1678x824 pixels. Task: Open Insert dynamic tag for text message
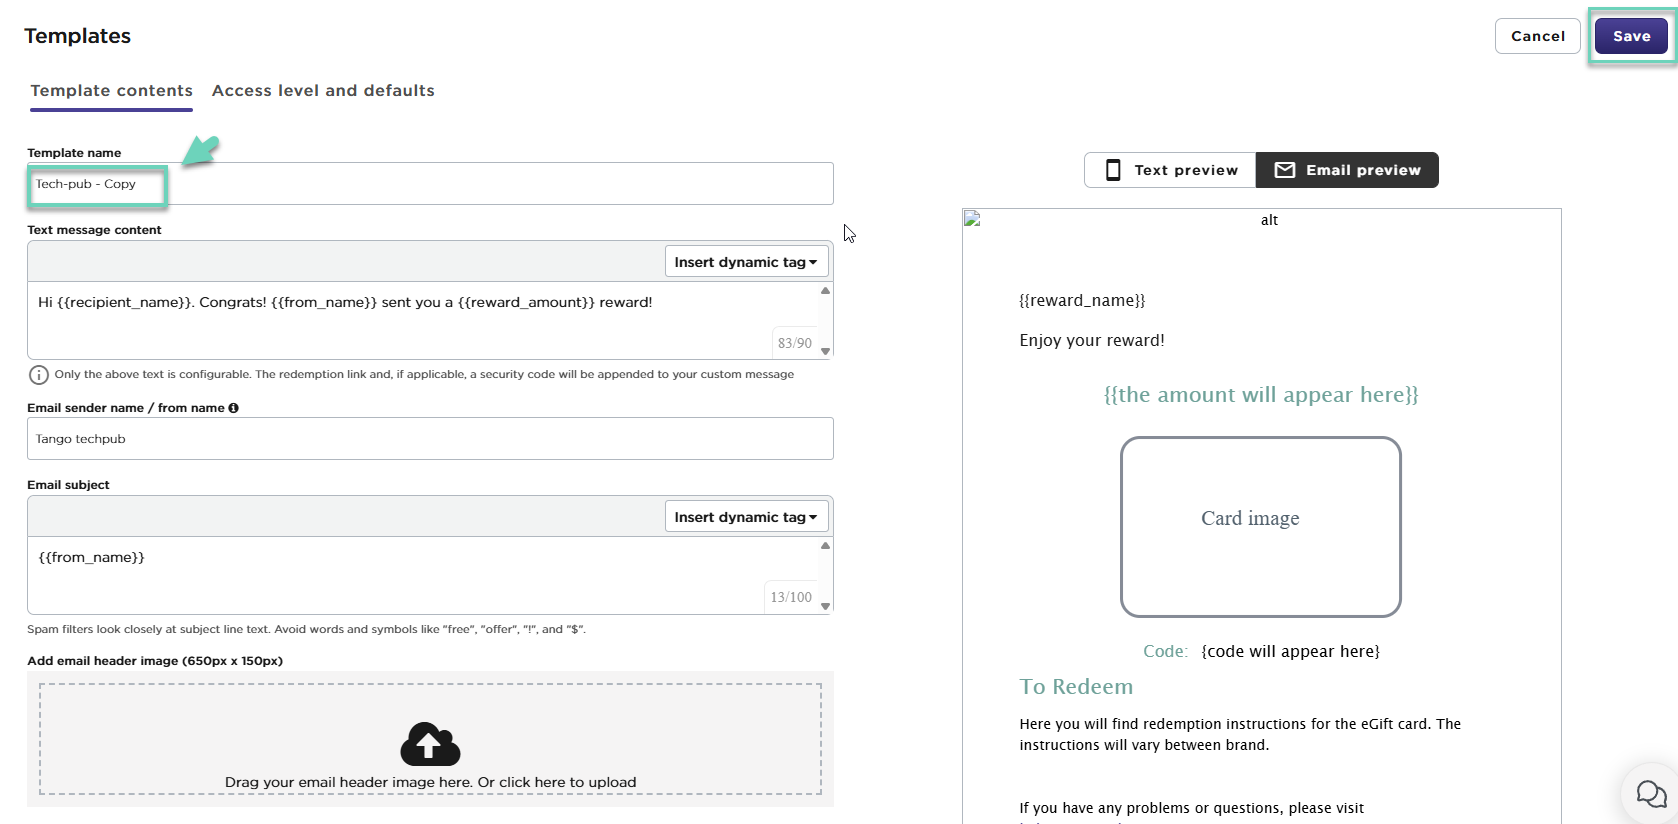point(746,262)
